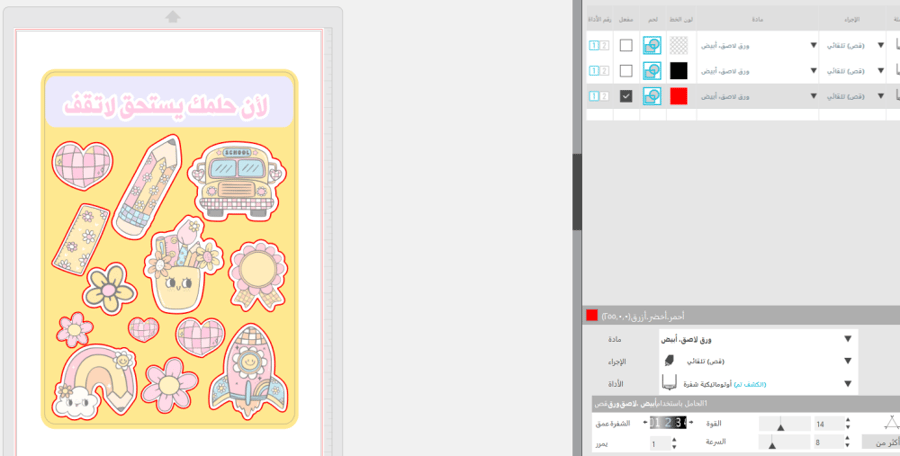
Task: Select the rocket sticker on canvas
Action: point(248,372)
